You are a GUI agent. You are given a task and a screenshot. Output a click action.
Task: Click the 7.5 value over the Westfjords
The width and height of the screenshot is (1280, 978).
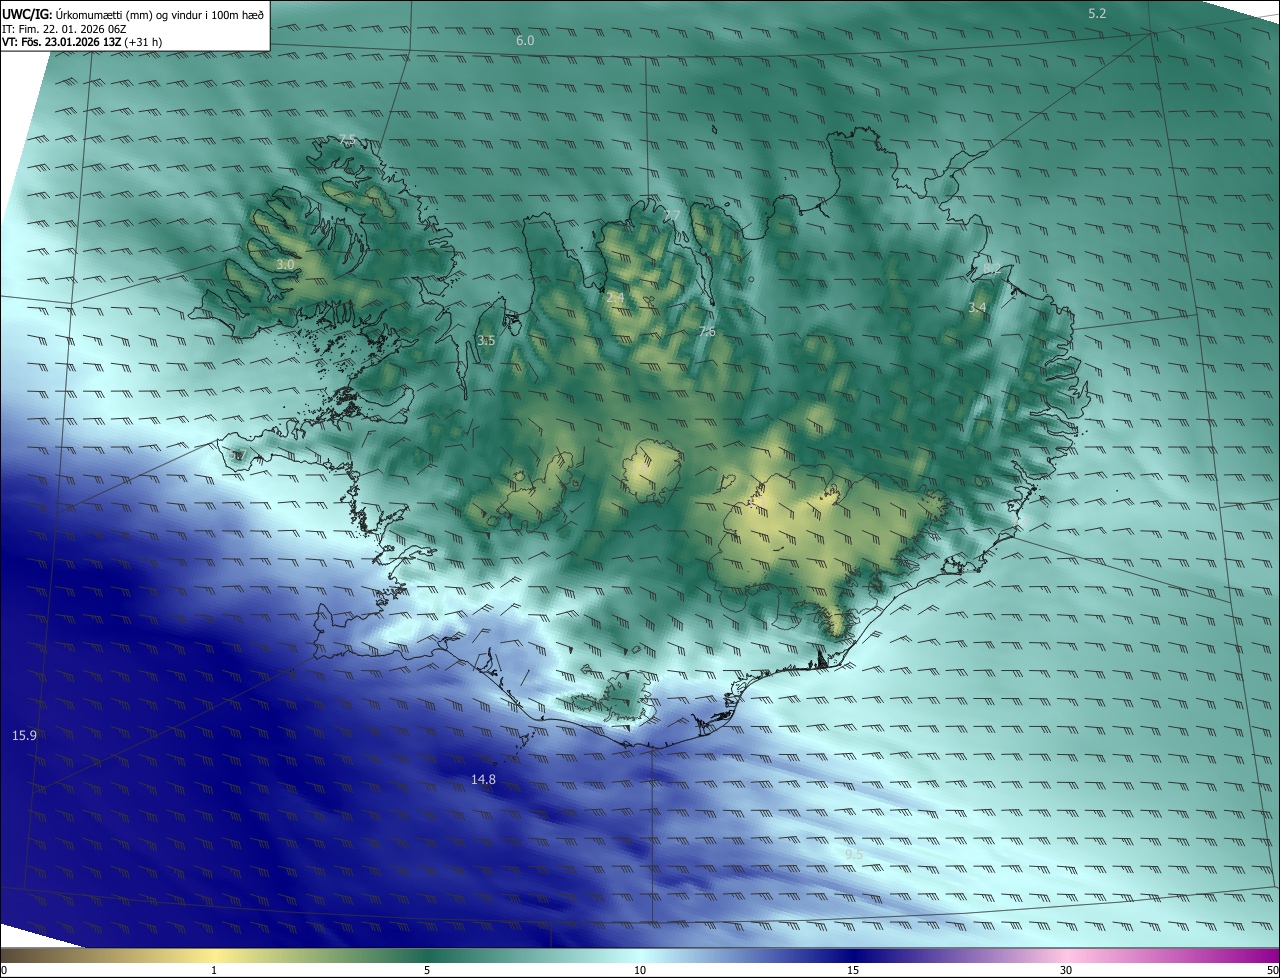click(347, 139)
